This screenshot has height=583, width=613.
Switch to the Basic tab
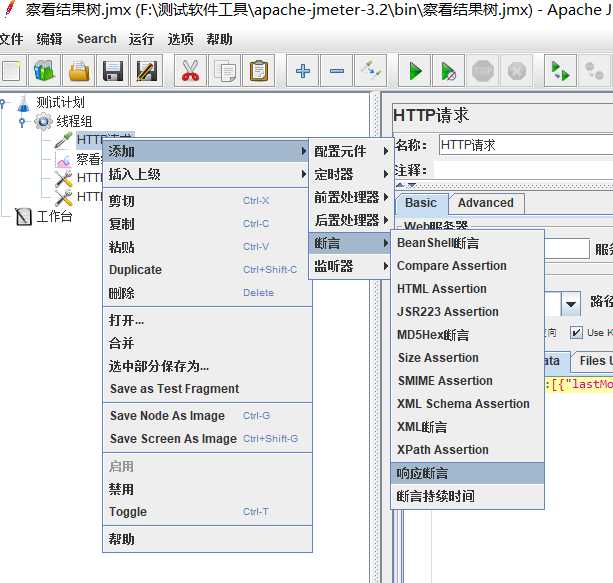(421, 203)
